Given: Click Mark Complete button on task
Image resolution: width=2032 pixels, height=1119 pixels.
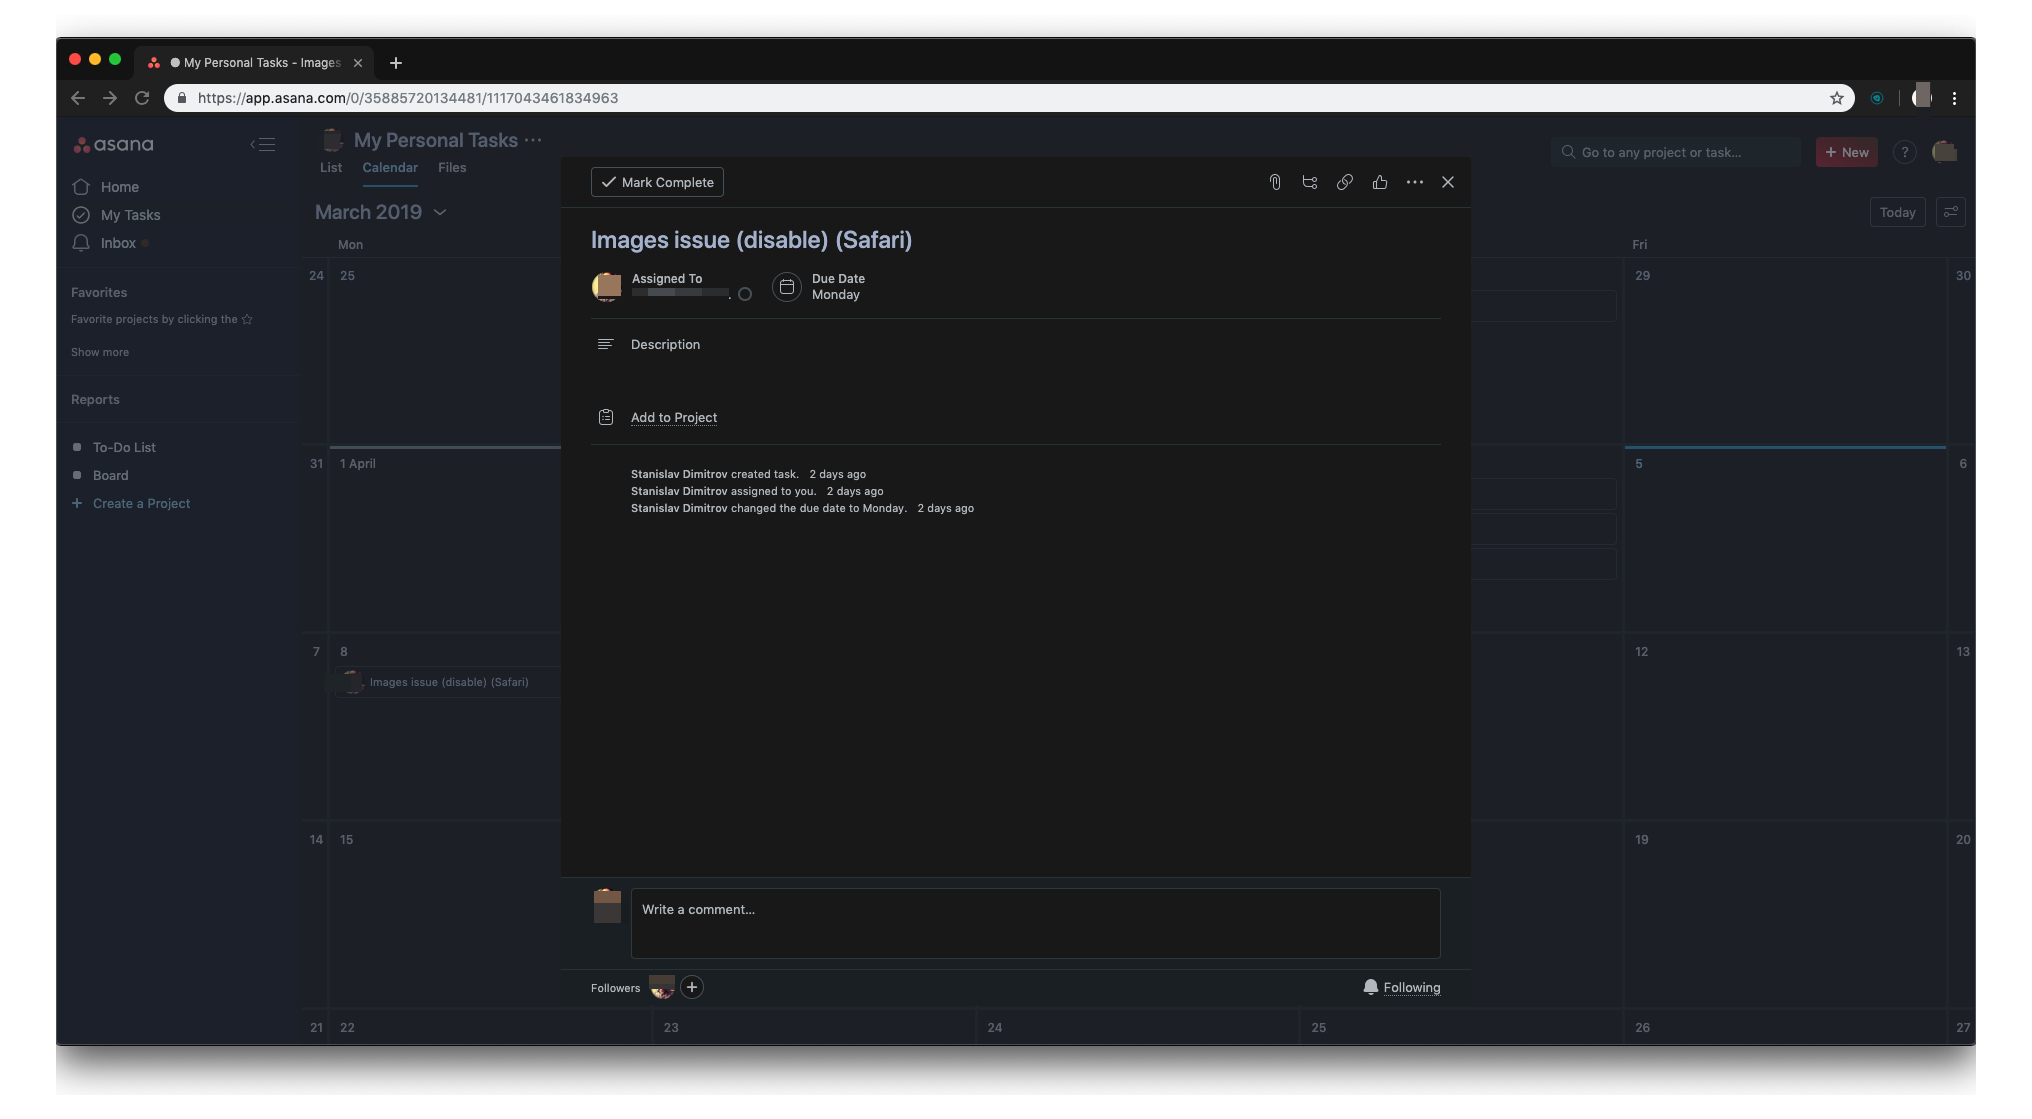Looking at the screenshot, I should 657,182.
